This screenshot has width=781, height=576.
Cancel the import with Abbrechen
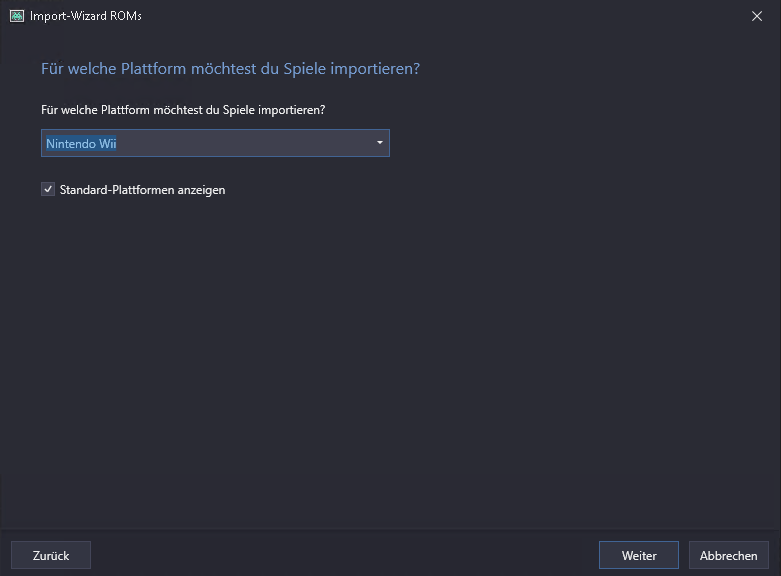(729, 555)
